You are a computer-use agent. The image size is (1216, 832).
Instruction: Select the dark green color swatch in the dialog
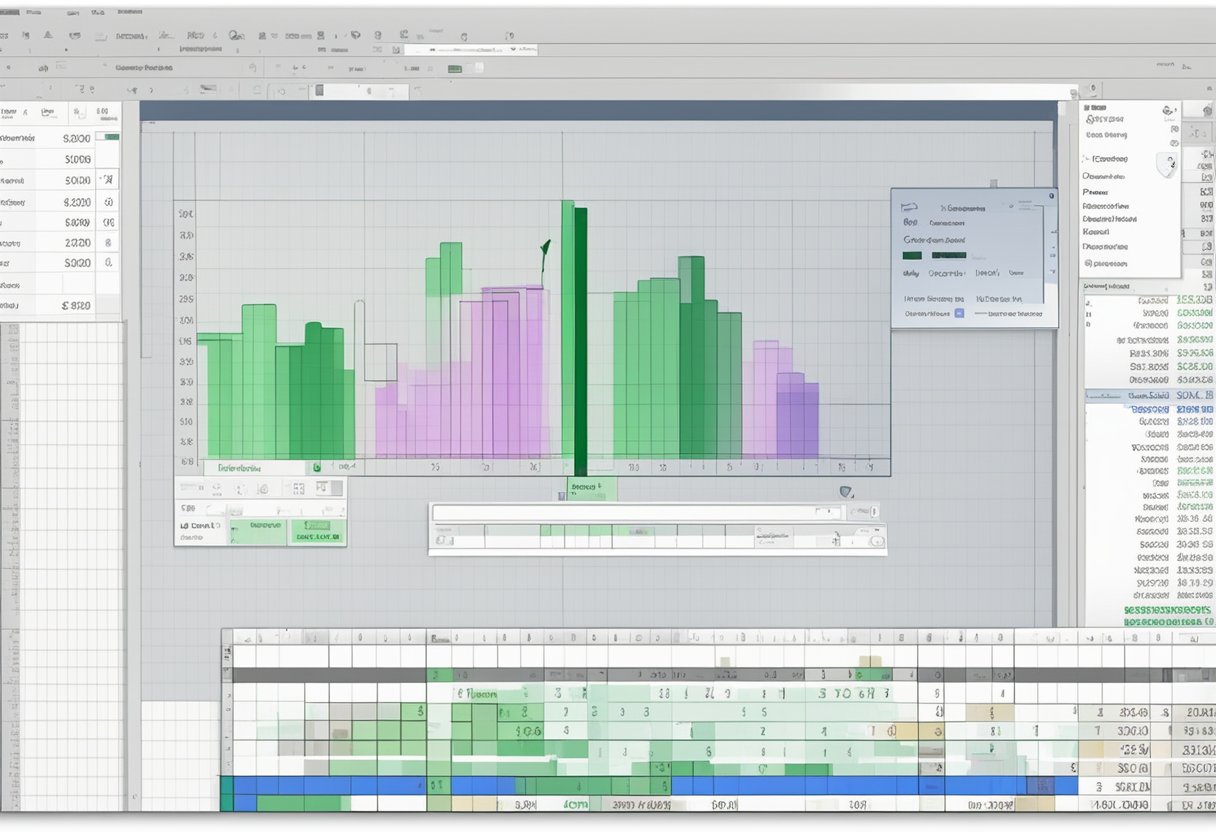(912, 255)
